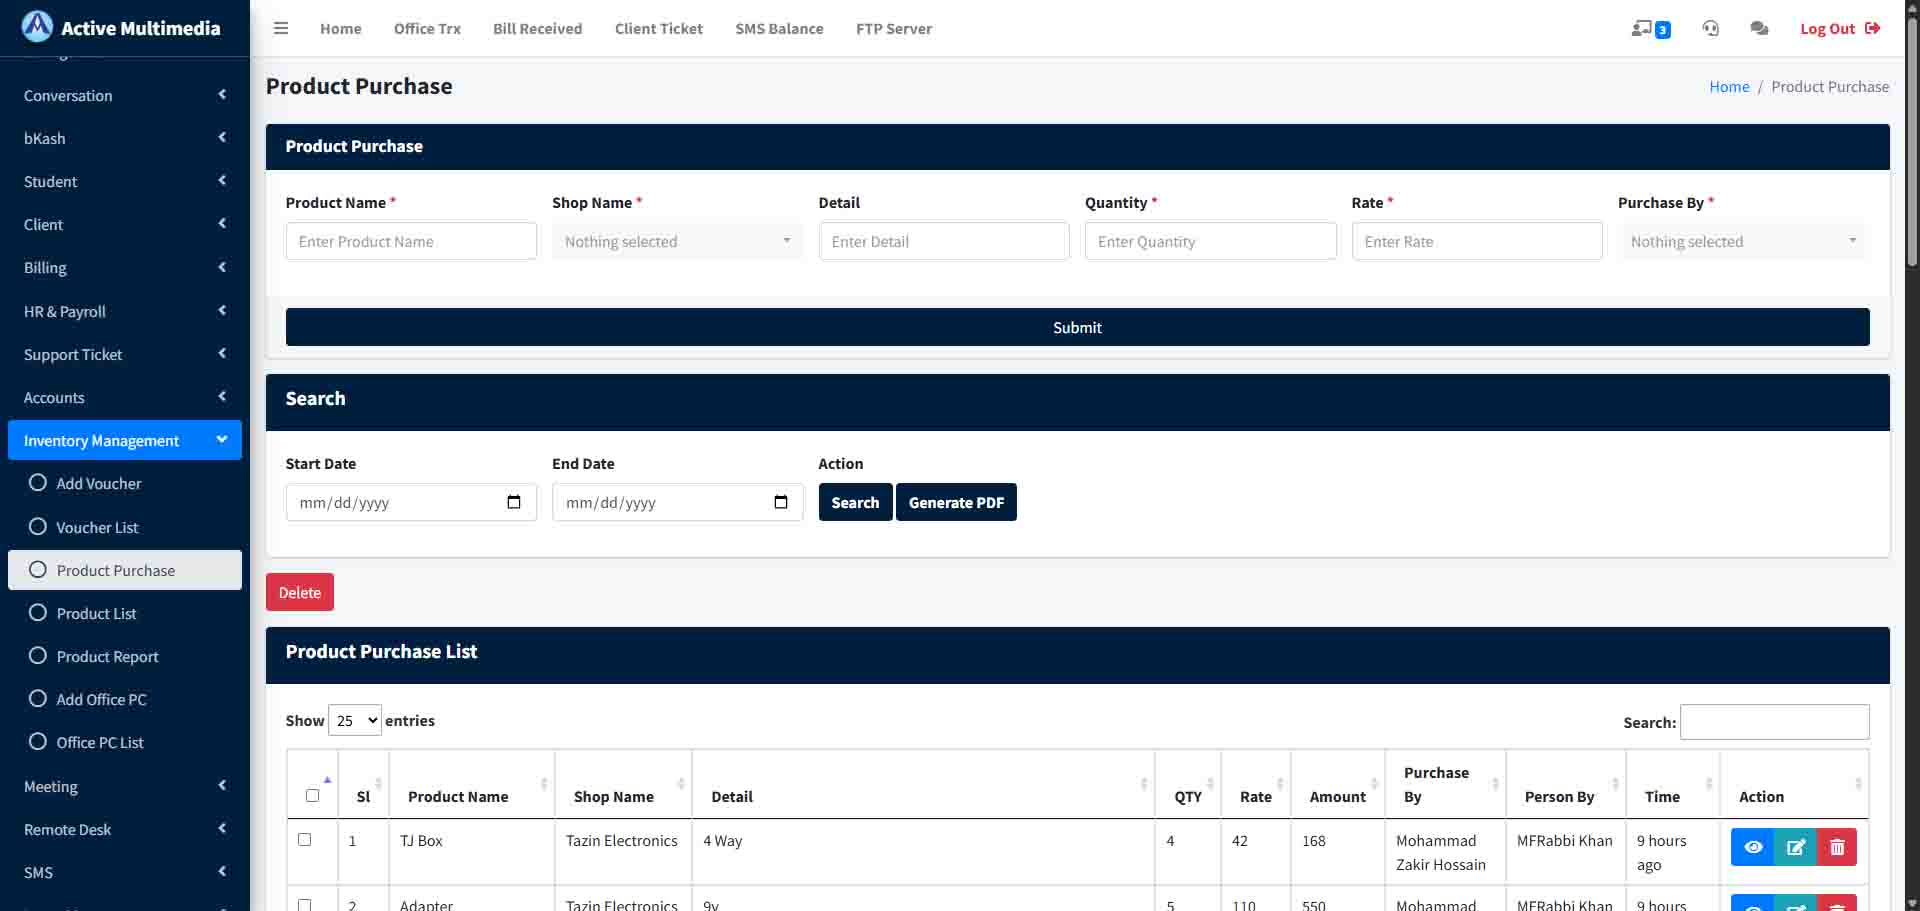Click the Active Multimedia logo icon
The height and width of the screenshot is (911, 1920).
37,27
